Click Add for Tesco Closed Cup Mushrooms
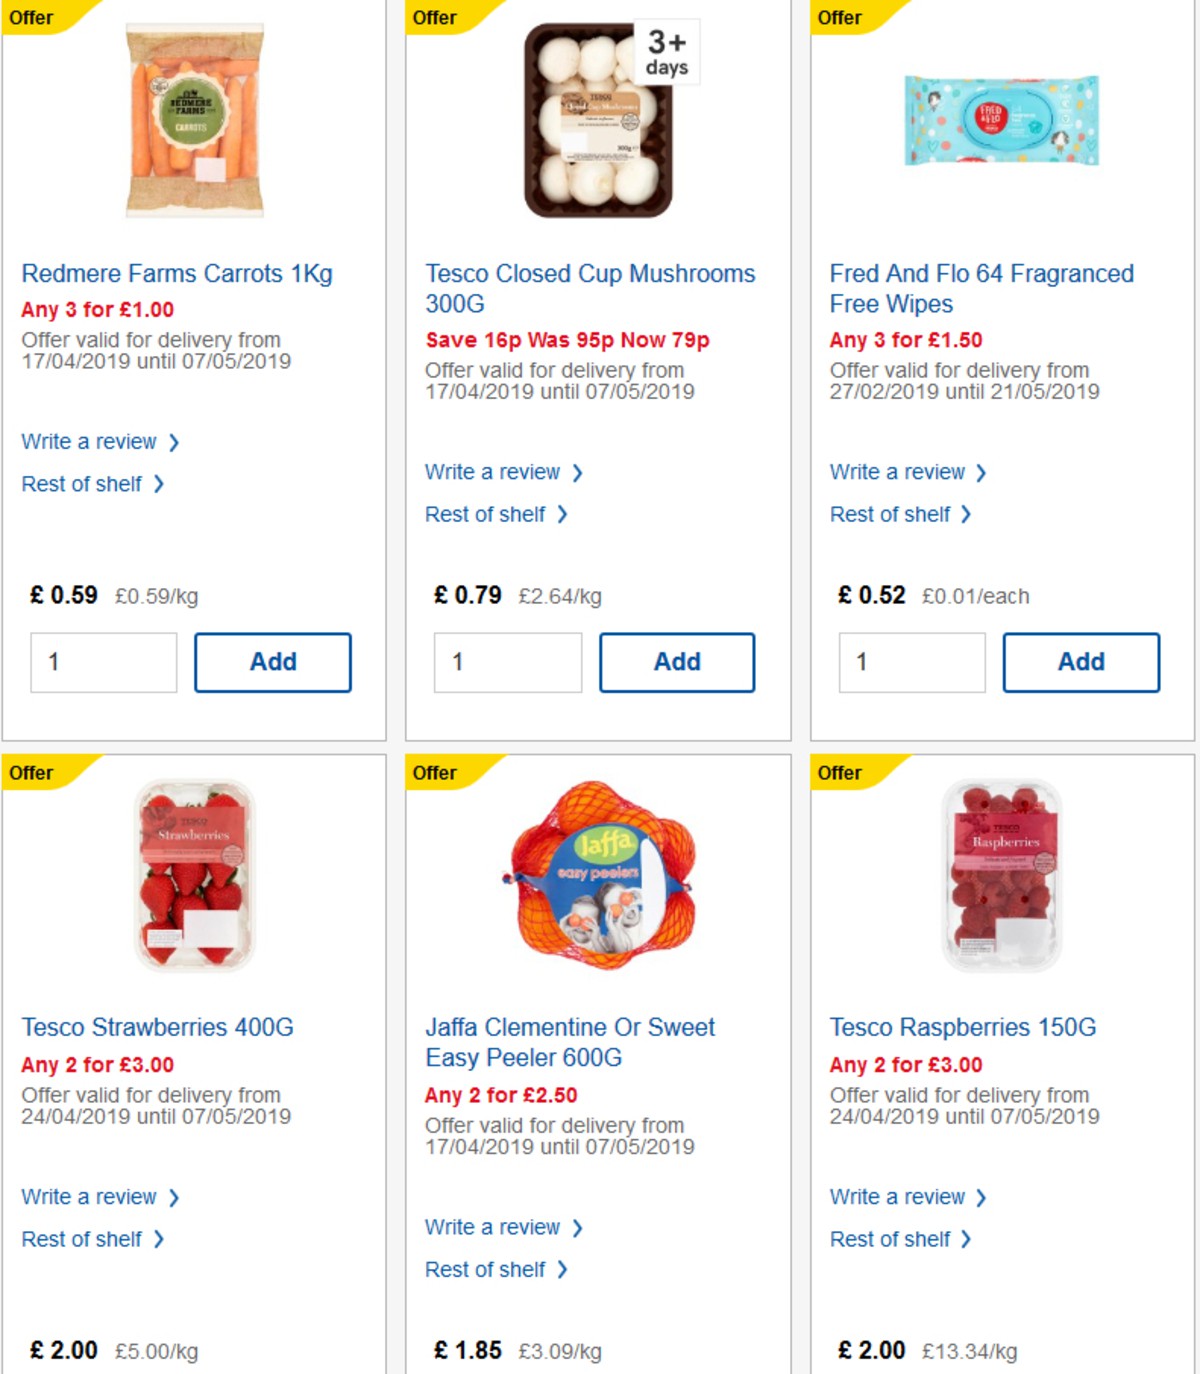Viewport: 1200px width, 1374px height. tap(677, 661)
